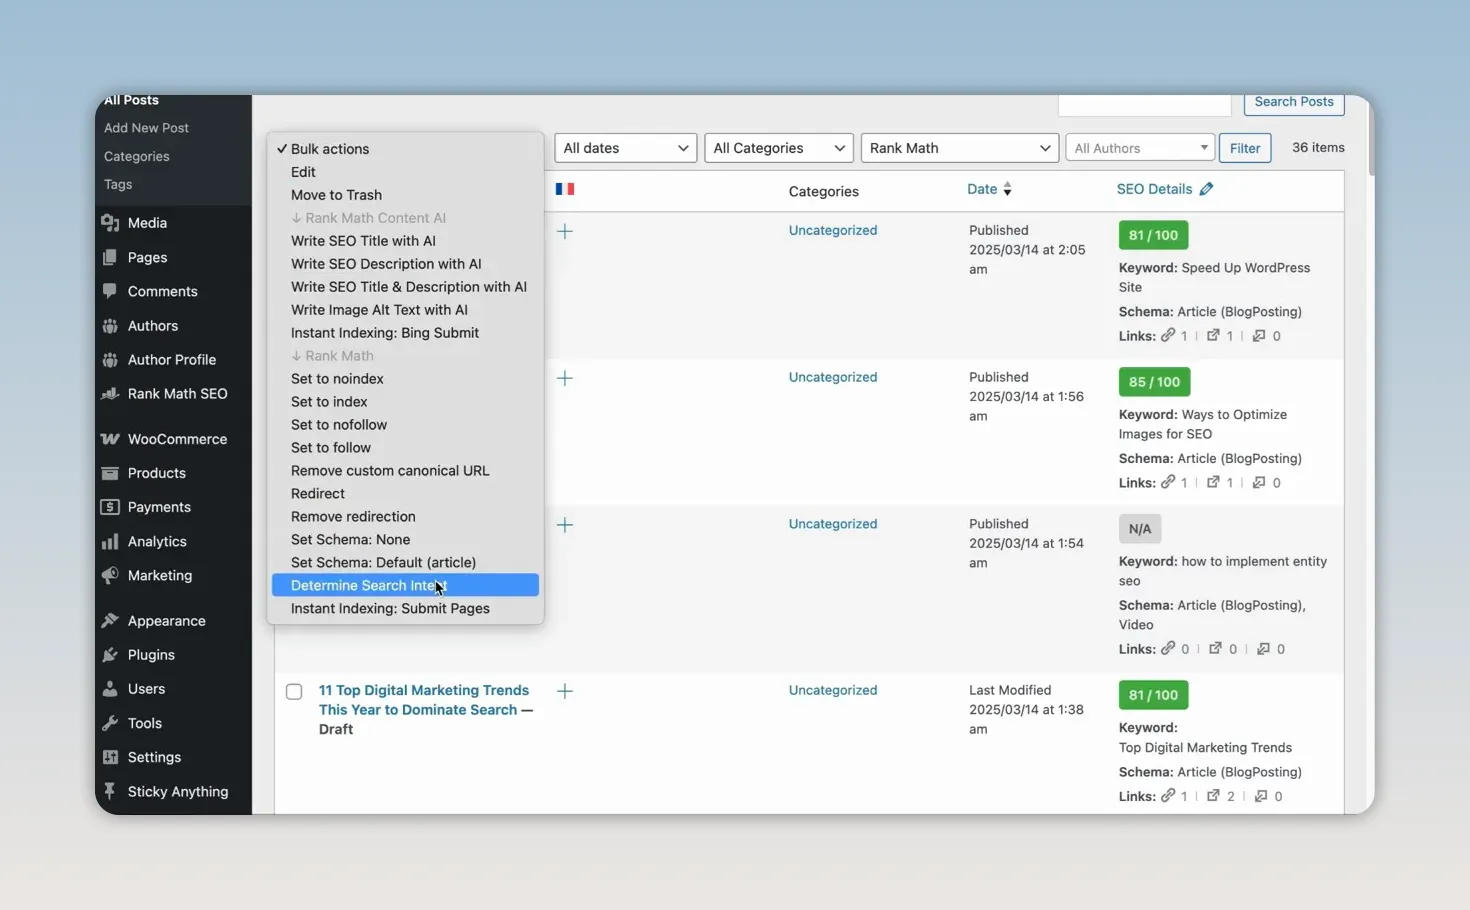The width and height of the screenshot is (1470, 910).
Task: Click plus icon for N/A score post
Action: click(565, 525)
